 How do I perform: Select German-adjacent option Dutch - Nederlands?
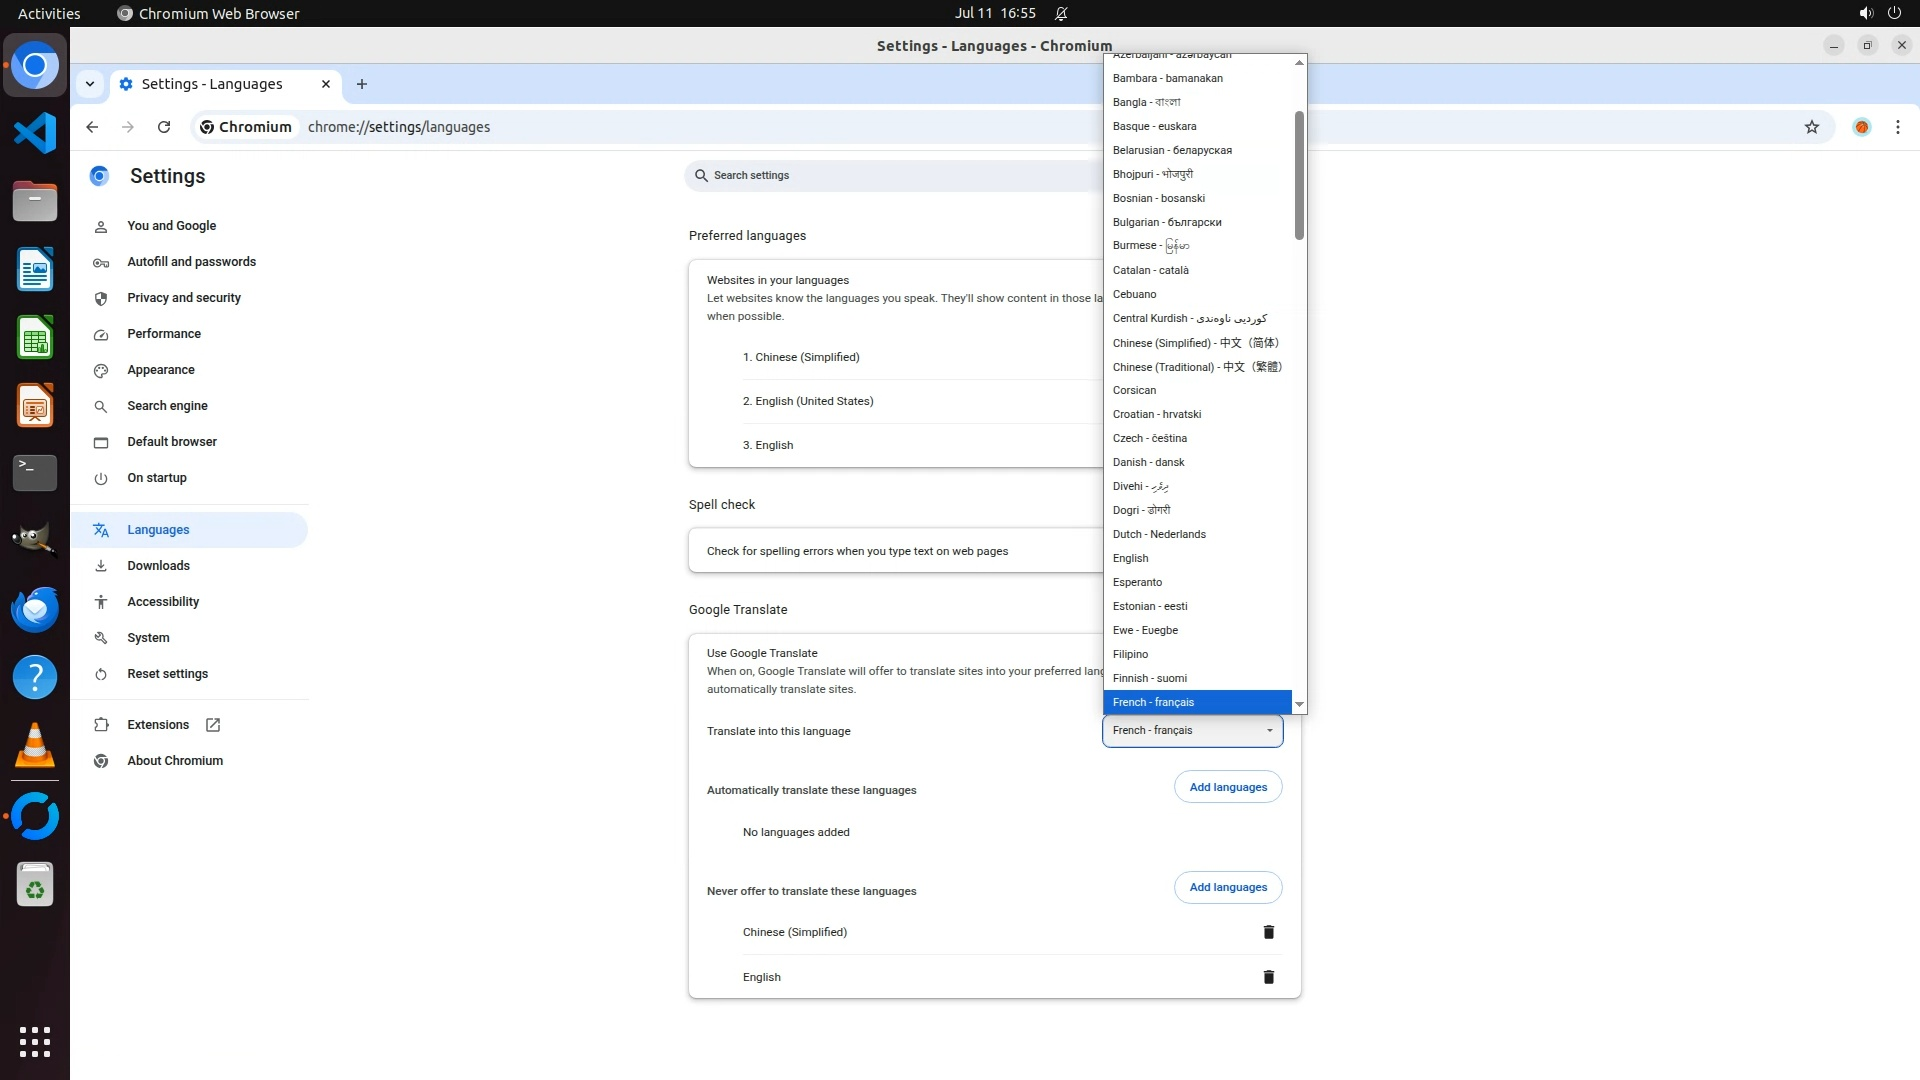pos(1159,534)
